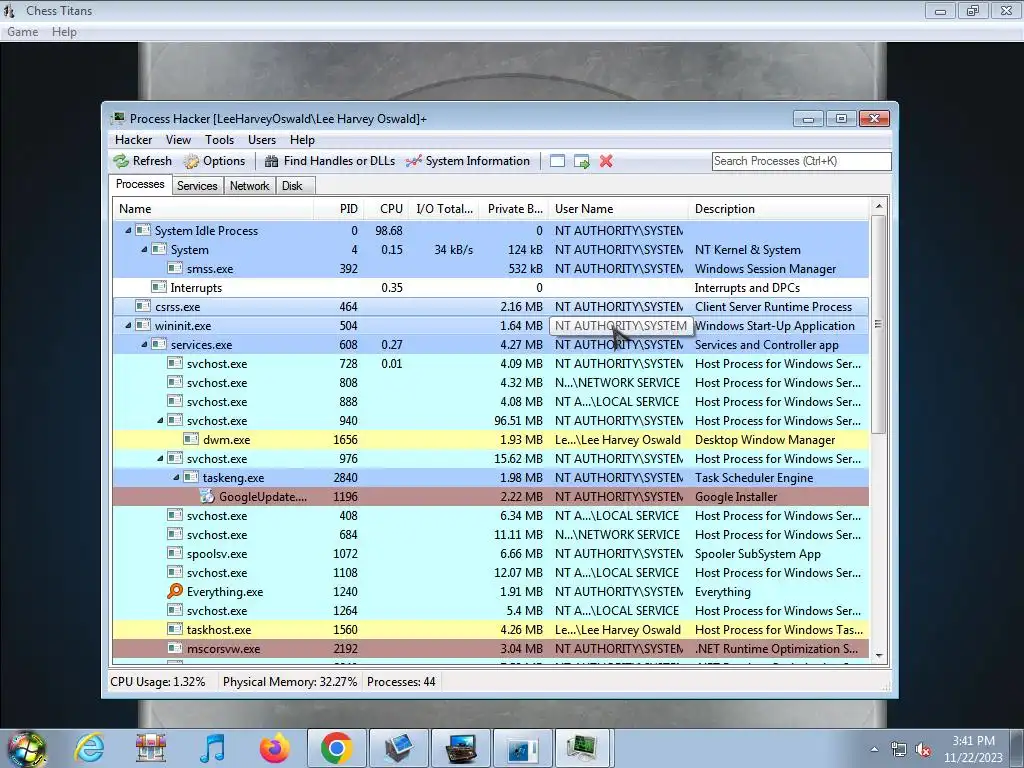The height and width of the screenshot is (768, 1024).
Task: Open Chess Titans Game menu
Action: click(x=22, y=32)
